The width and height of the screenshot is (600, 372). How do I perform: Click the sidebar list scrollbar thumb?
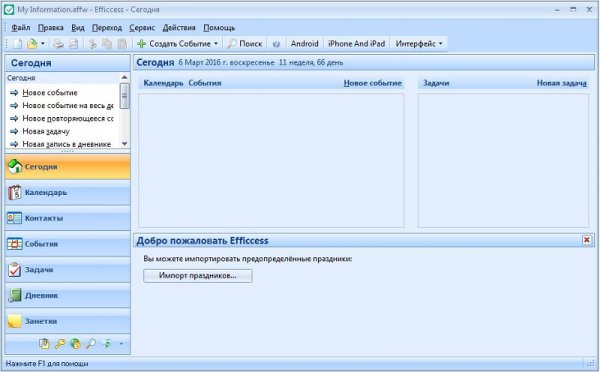pyautogui.click(x=124, y=96)
